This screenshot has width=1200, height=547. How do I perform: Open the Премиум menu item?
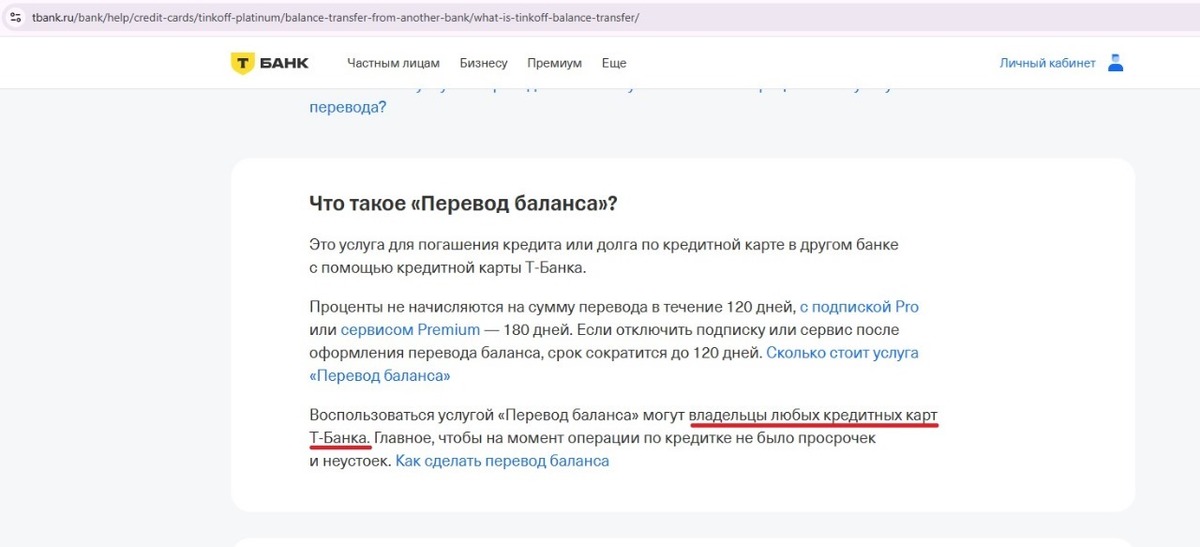tap(554, 63)
